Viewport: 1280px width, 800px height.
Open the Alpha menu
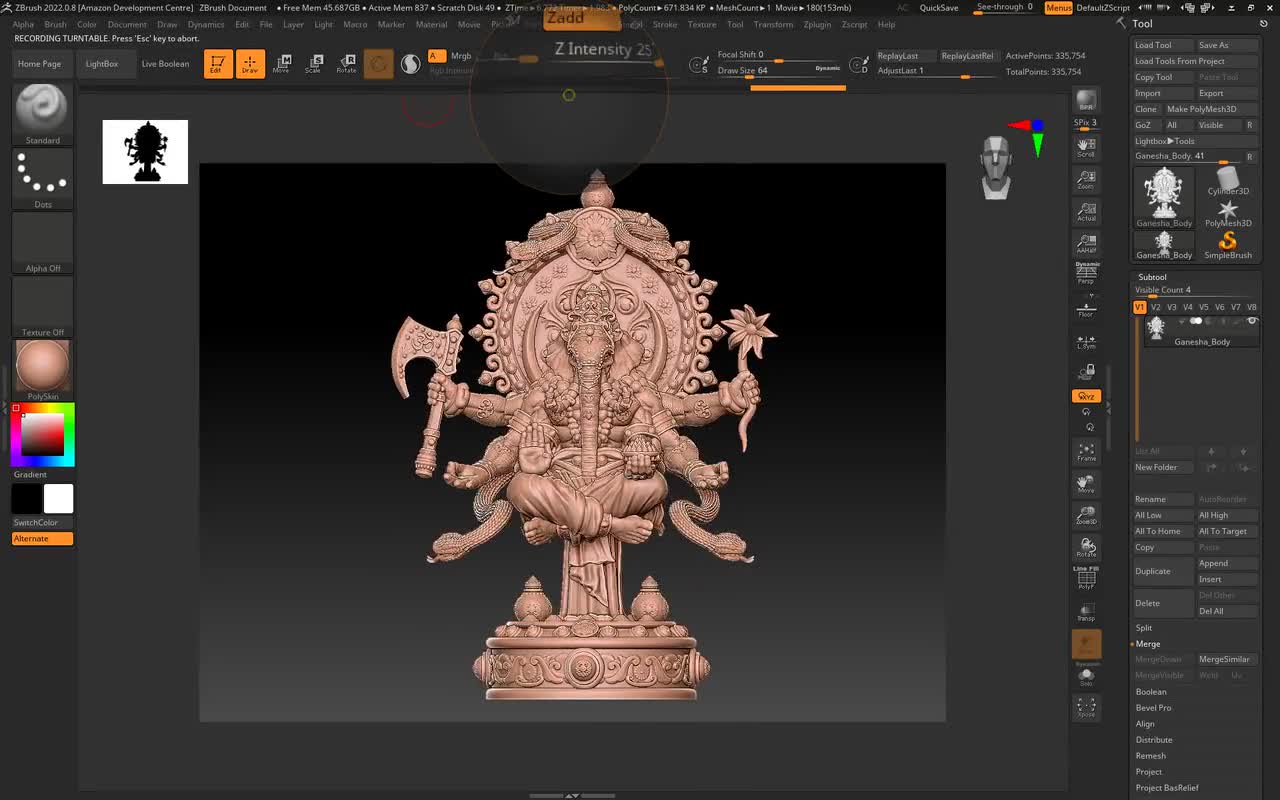click(x=23, y=24)
